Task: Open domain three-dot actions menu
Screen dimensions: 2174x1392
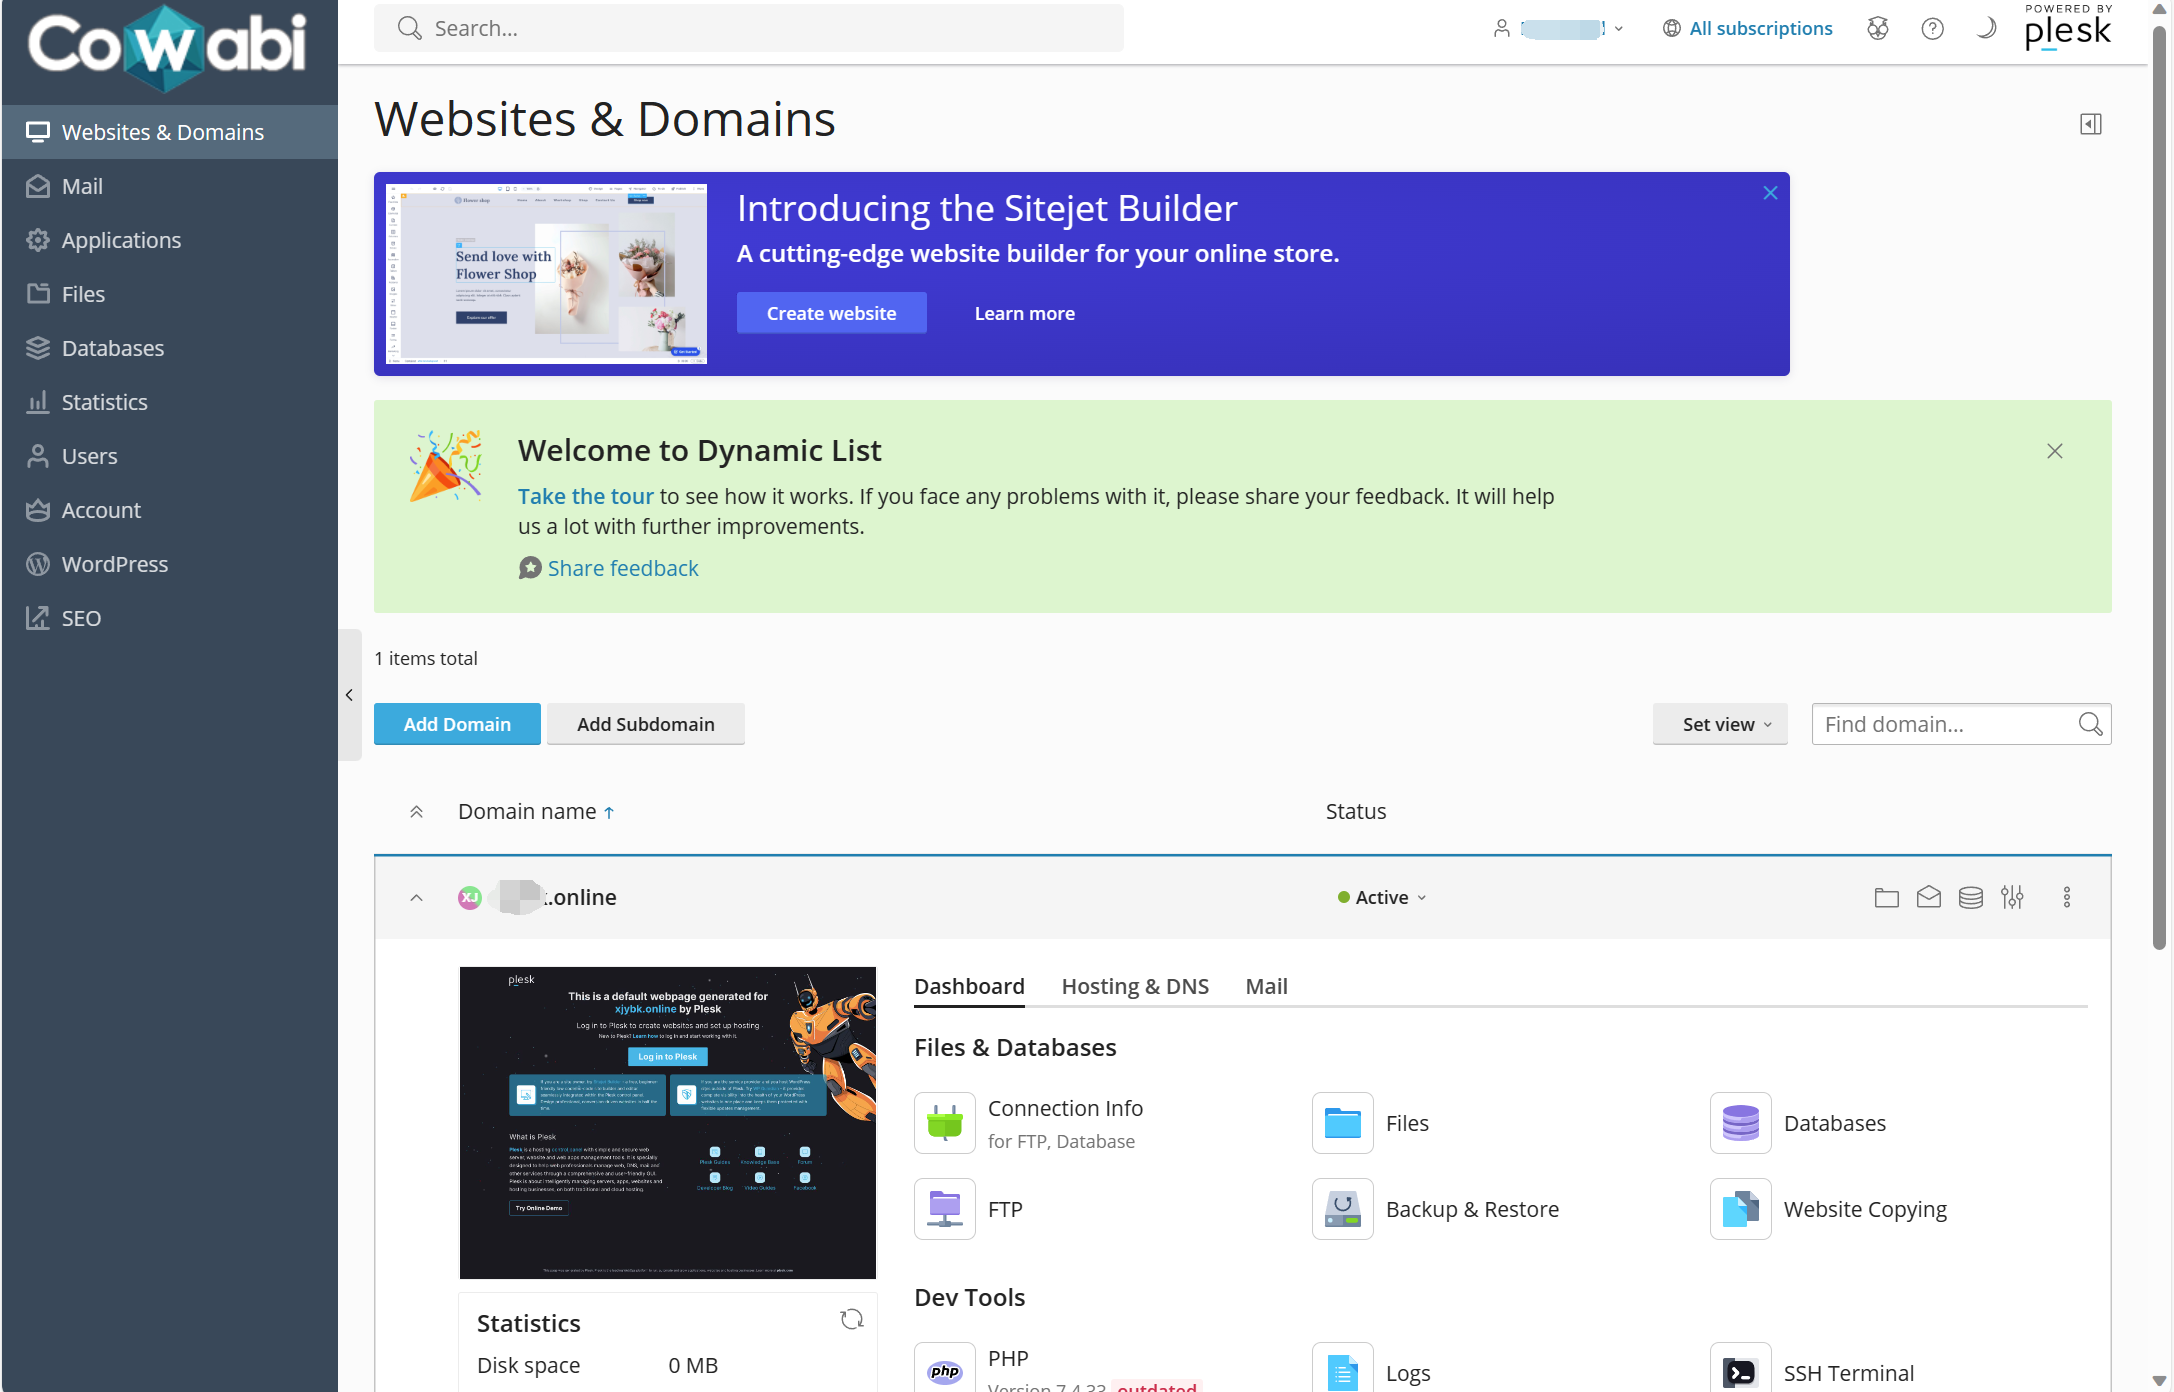Action: tap(2067, 897)
